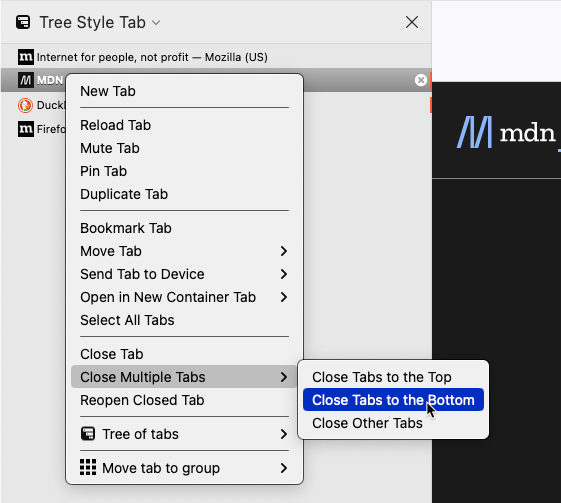The image size is (561, 503).
Task: Click the MDN tab favicon
Action: pyautogui.click(x=26, y=80)
